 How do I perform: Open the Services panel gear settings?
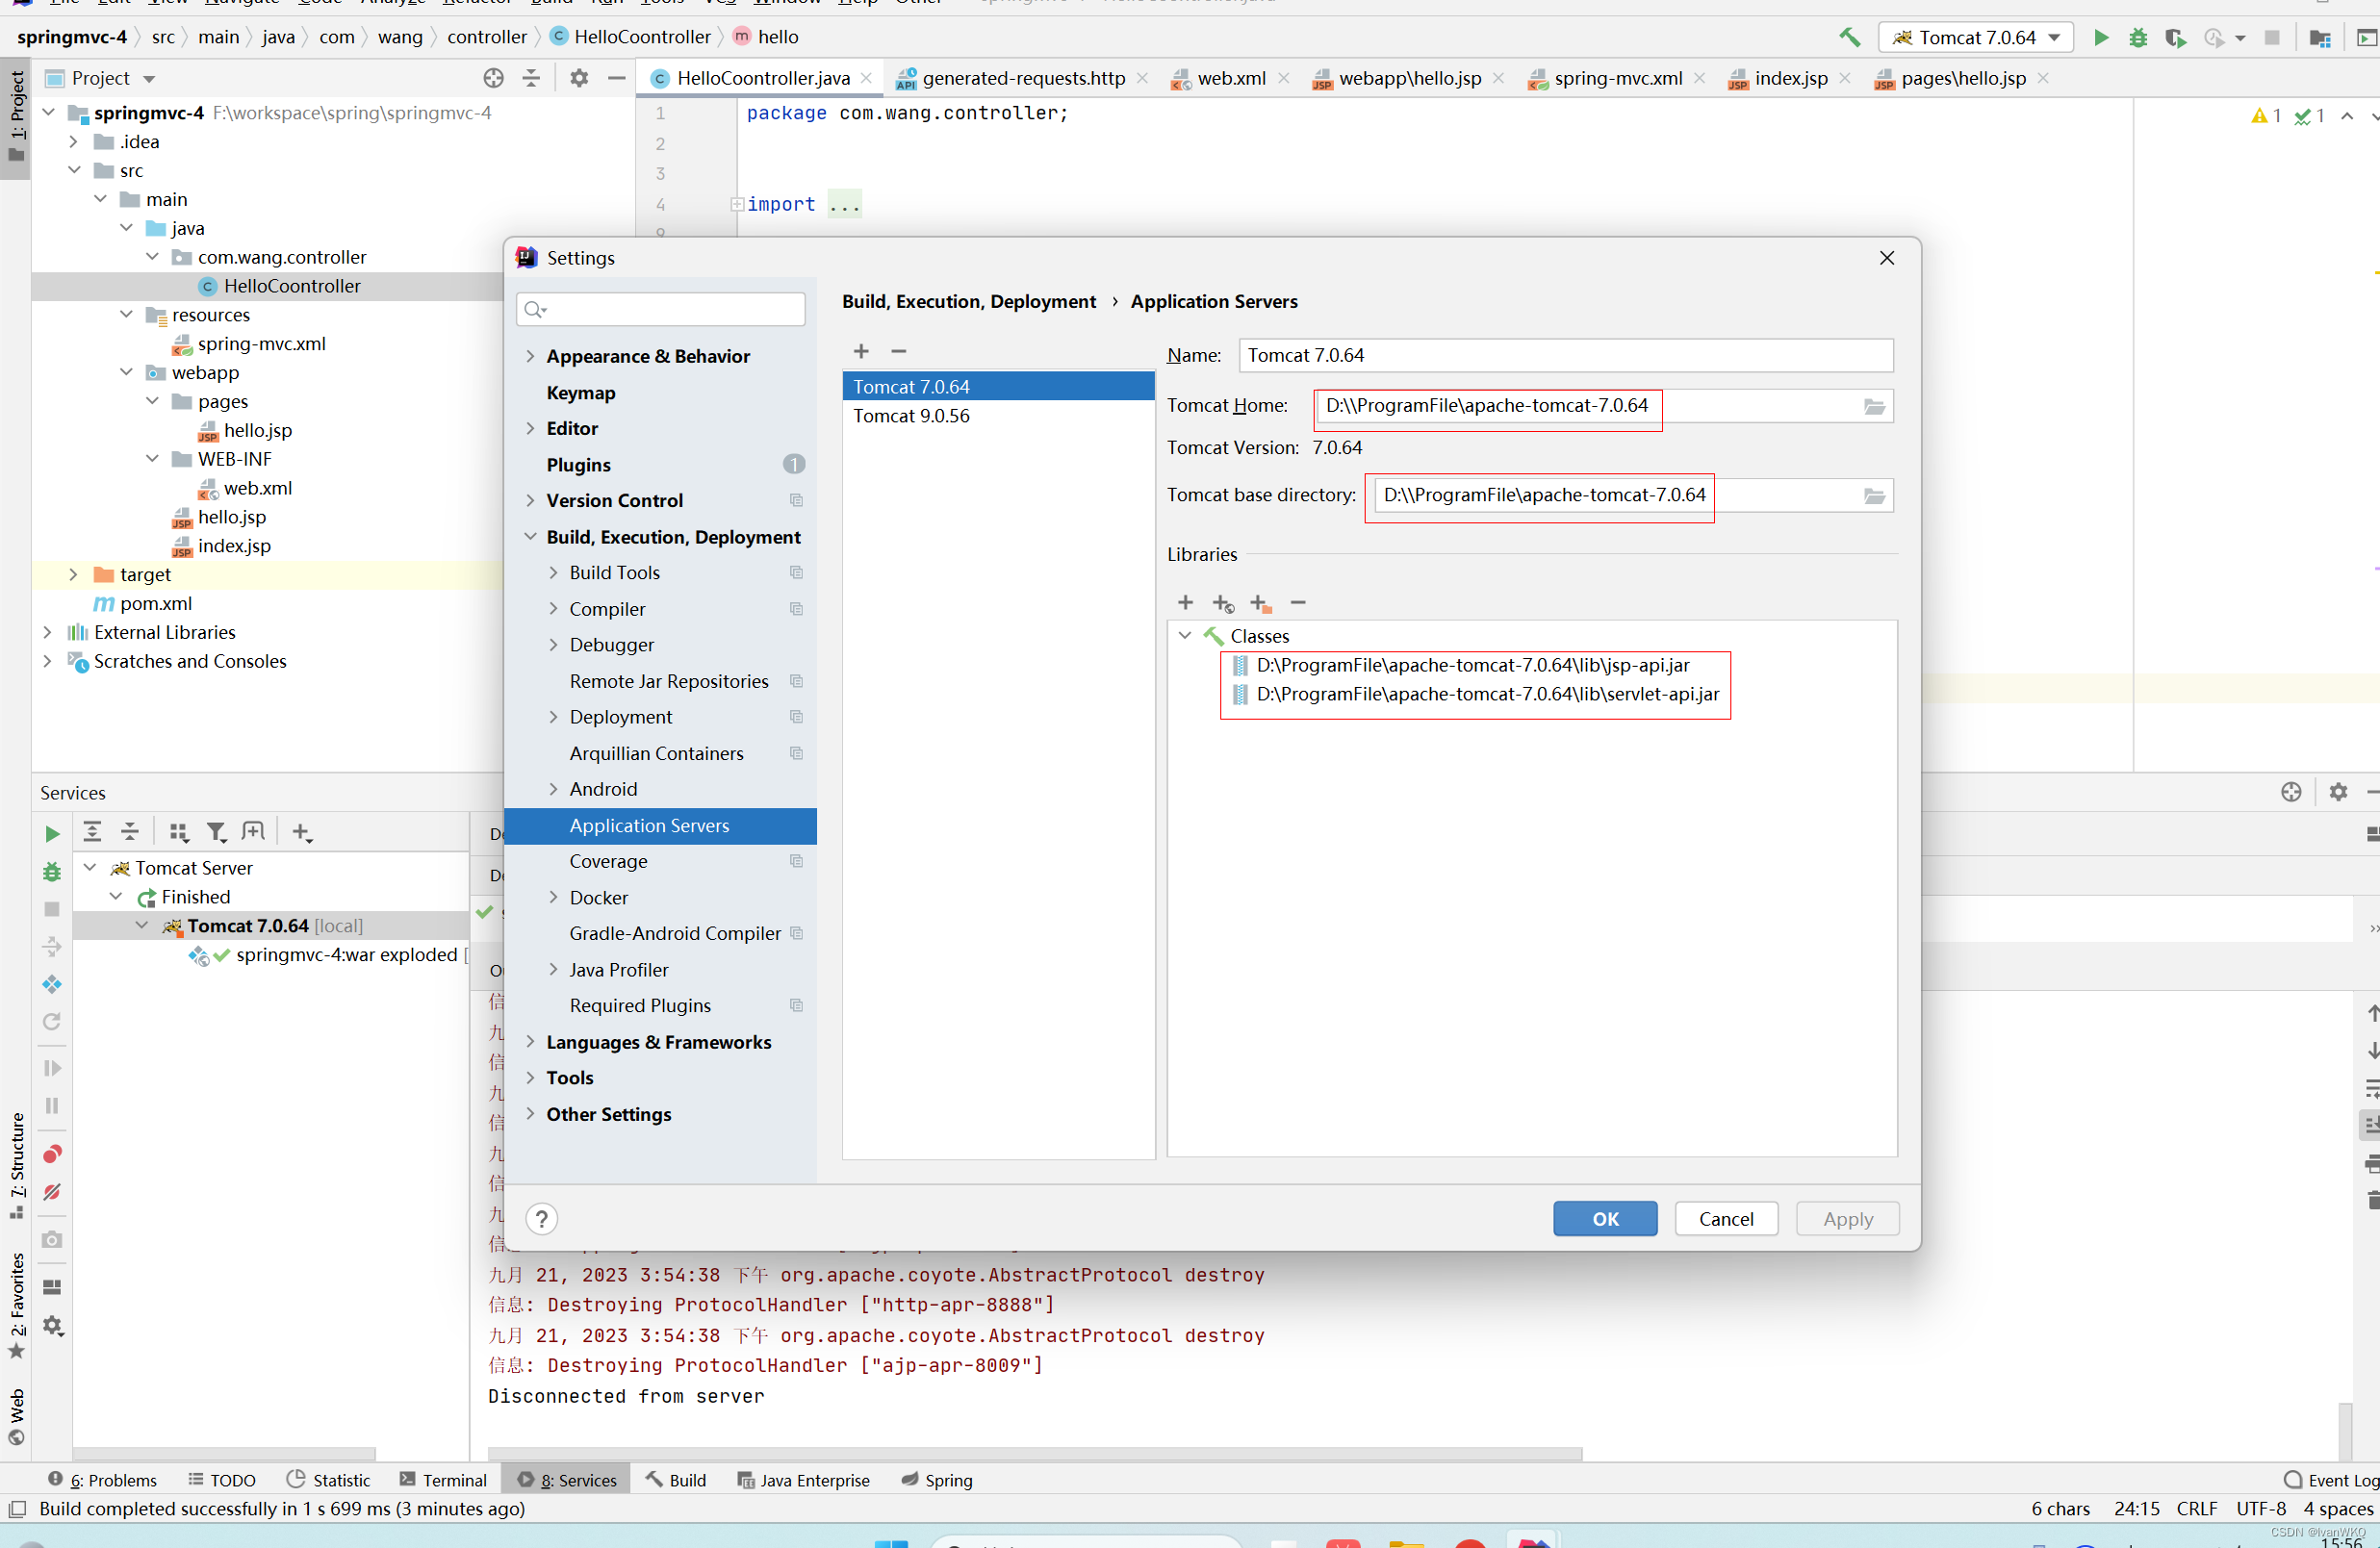2338,791
